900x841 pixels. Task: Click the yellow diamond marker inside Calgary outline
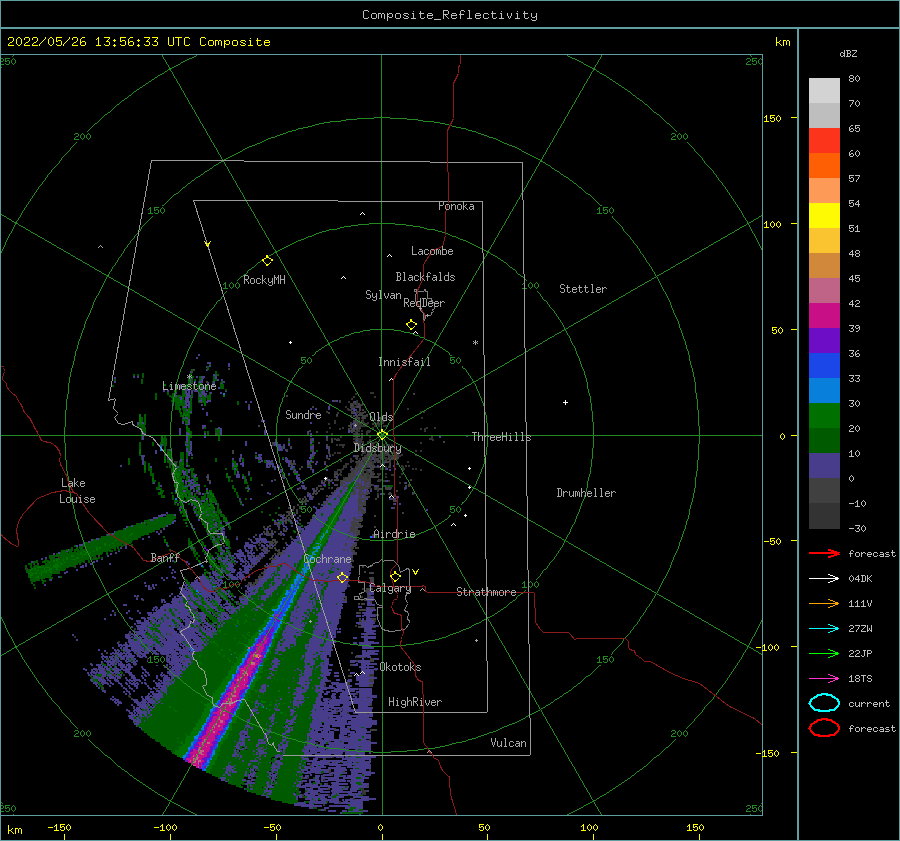pyautogui.click(x=395, y=576)
